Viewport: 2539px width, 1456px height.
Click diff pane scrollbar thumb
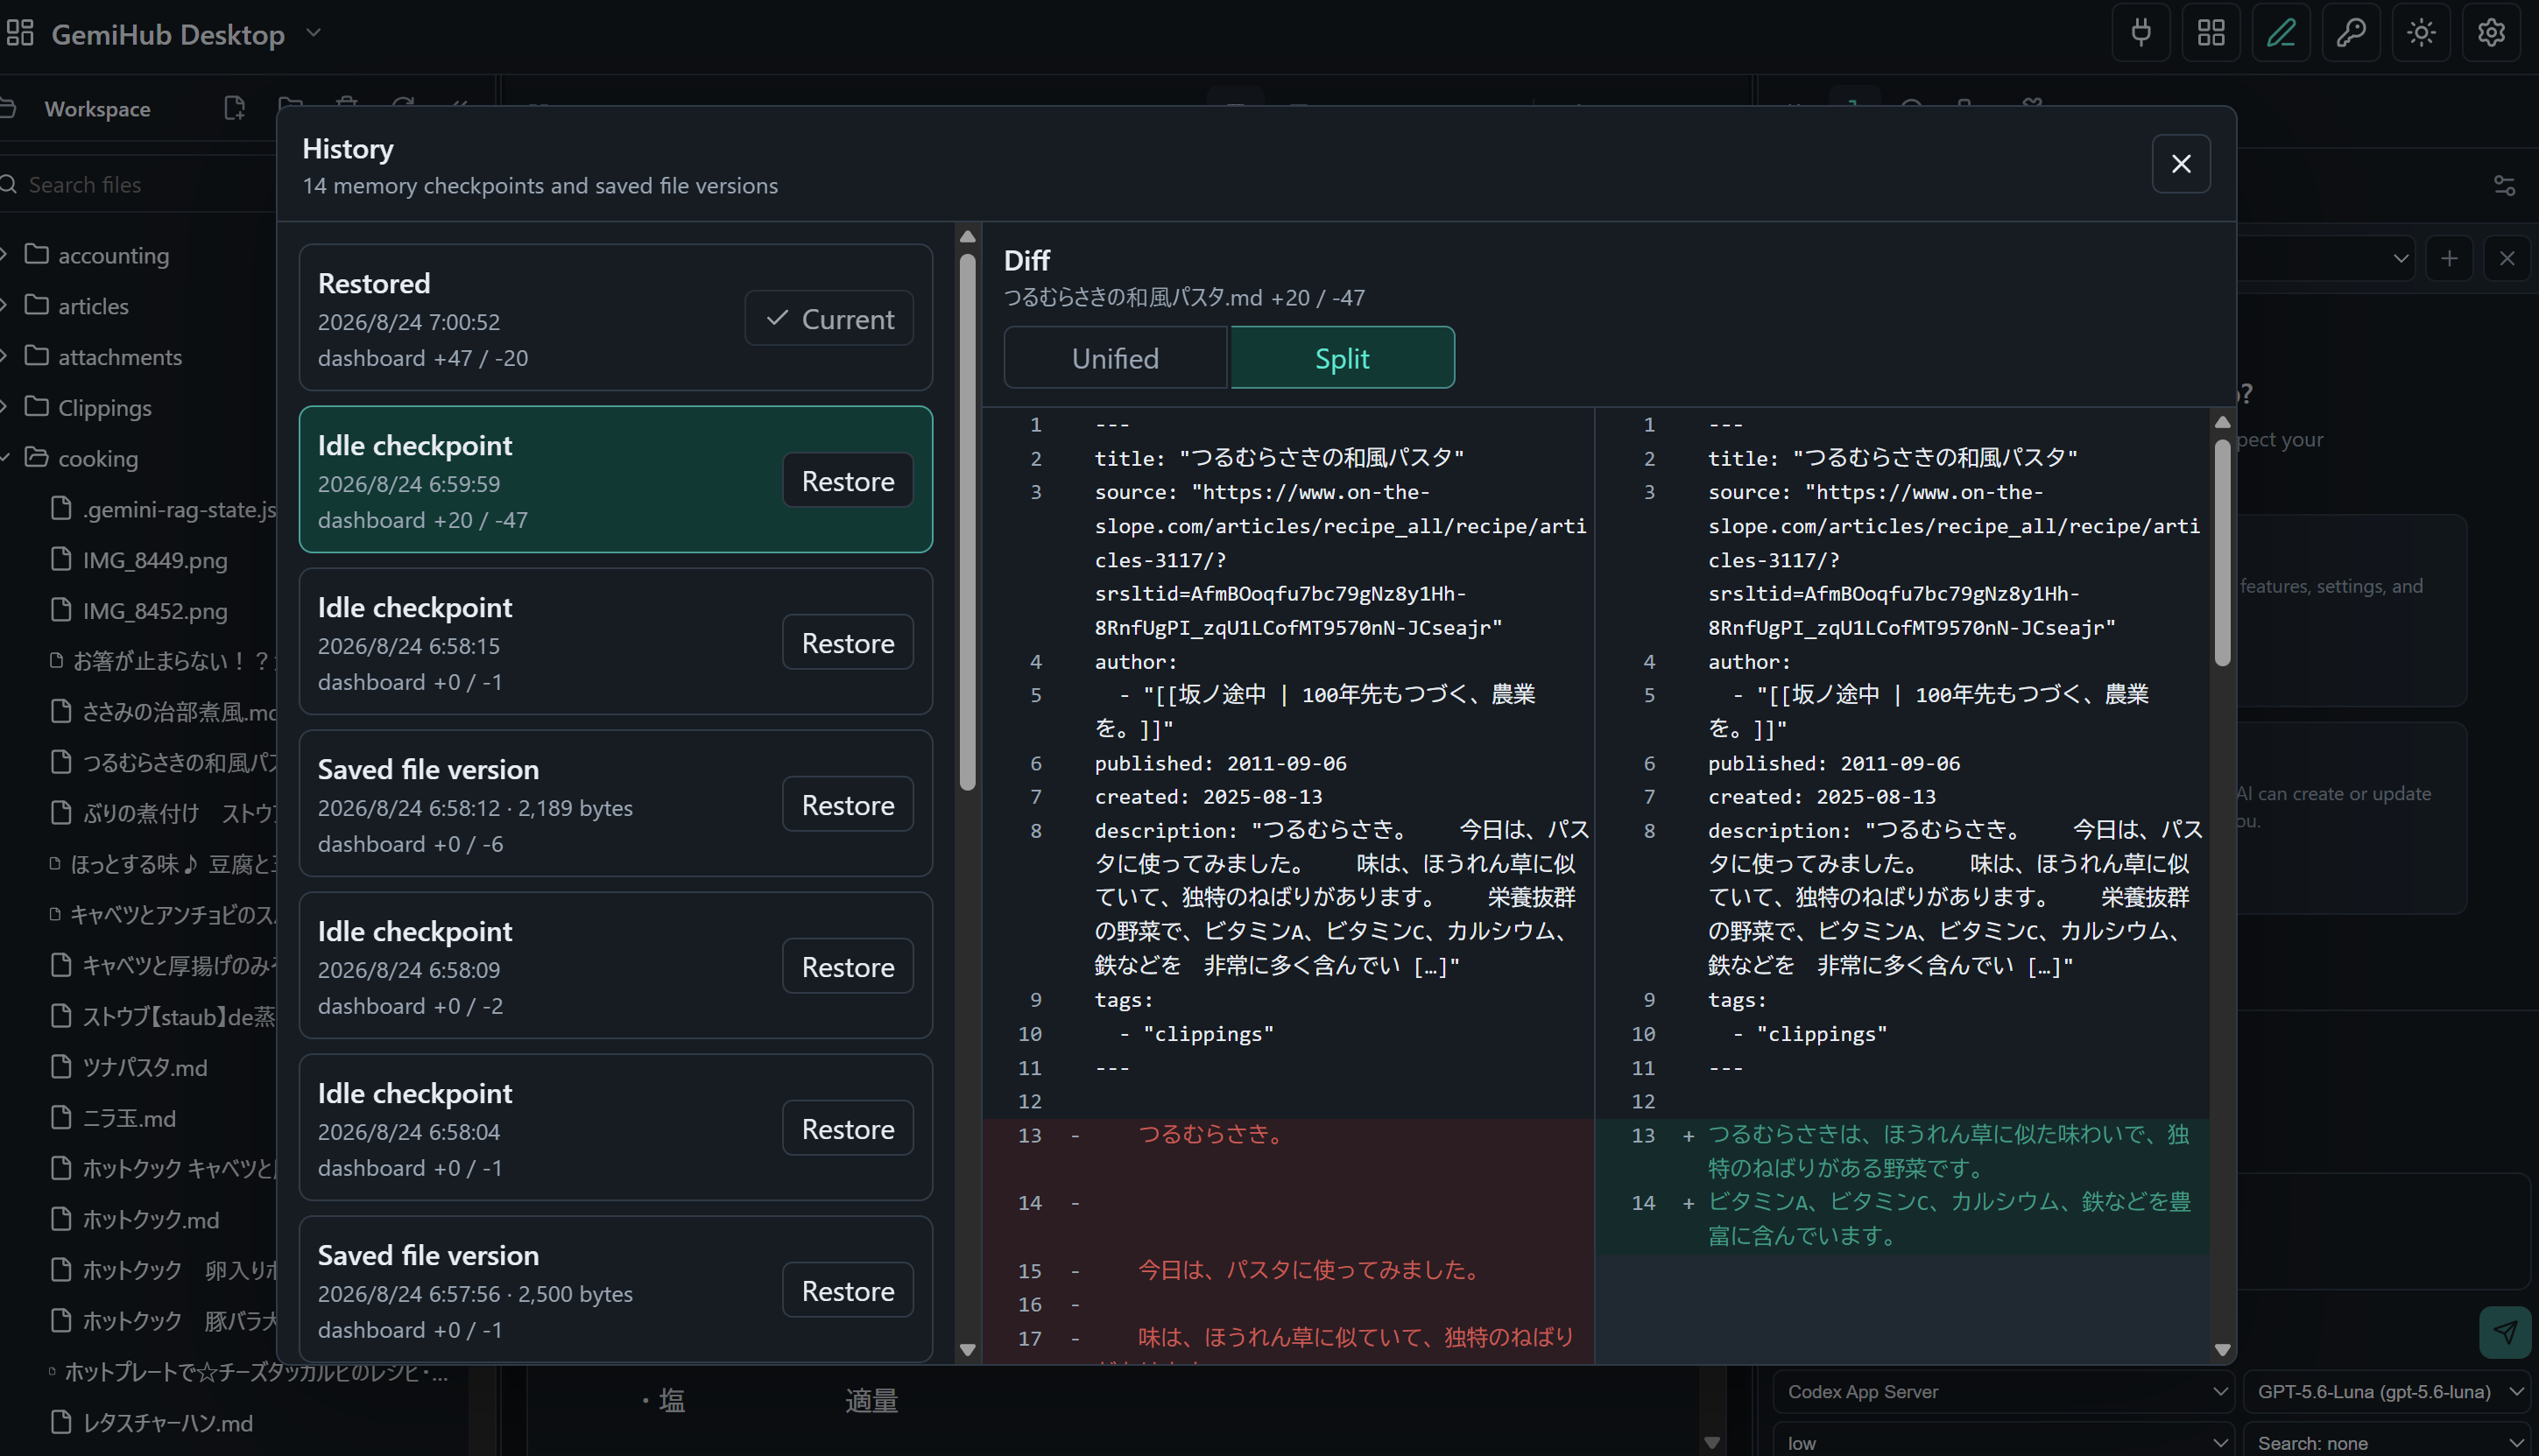tap(2222, 553)
